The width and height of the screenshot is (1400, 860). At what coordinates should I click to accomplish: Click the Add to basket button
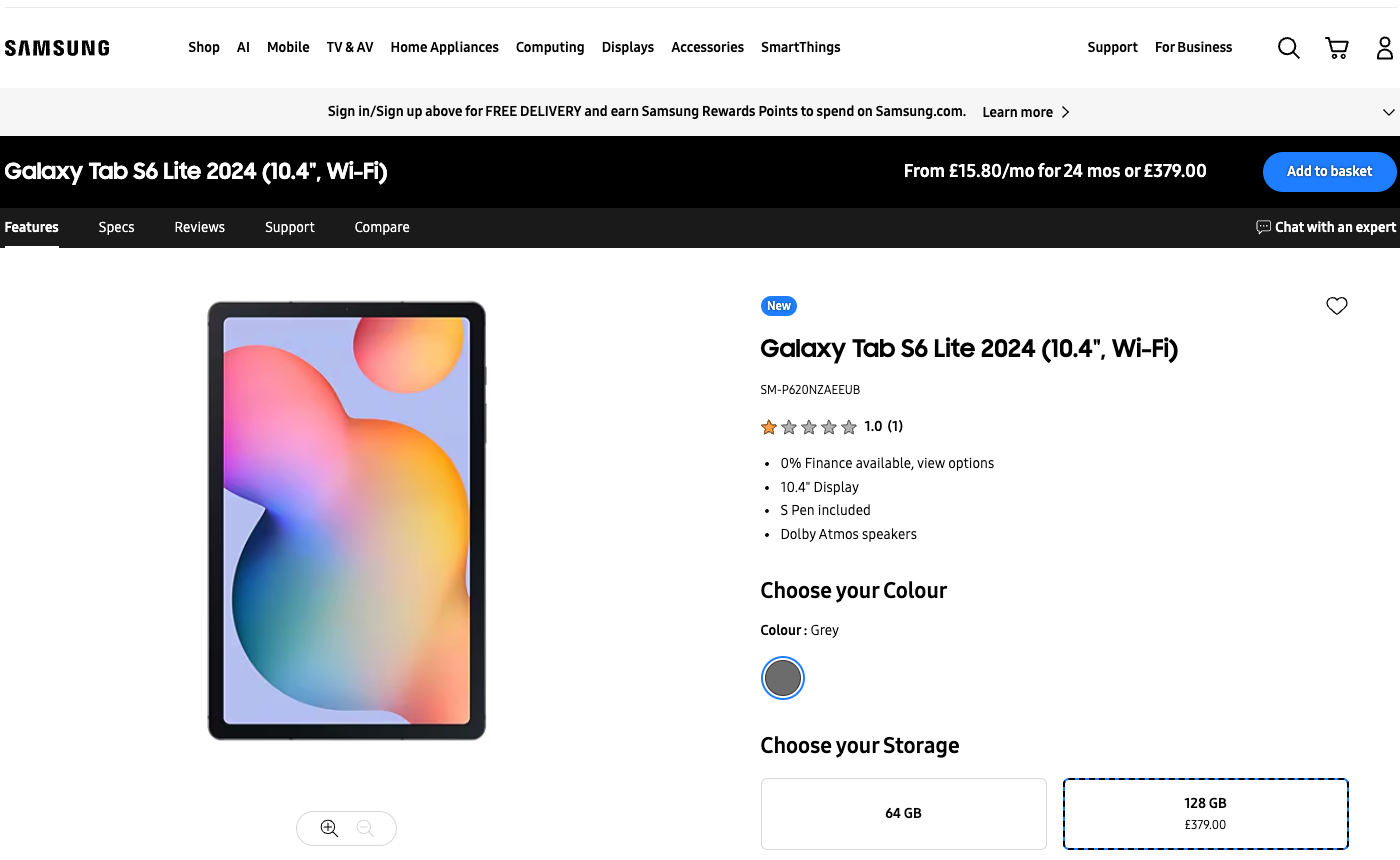(x=1329, y=171)
